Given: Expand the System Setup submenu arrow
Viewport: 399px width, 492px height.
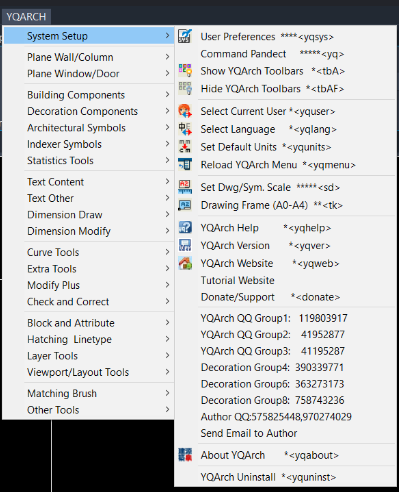Looking at the screenshot, I should [x=167, y=35].
